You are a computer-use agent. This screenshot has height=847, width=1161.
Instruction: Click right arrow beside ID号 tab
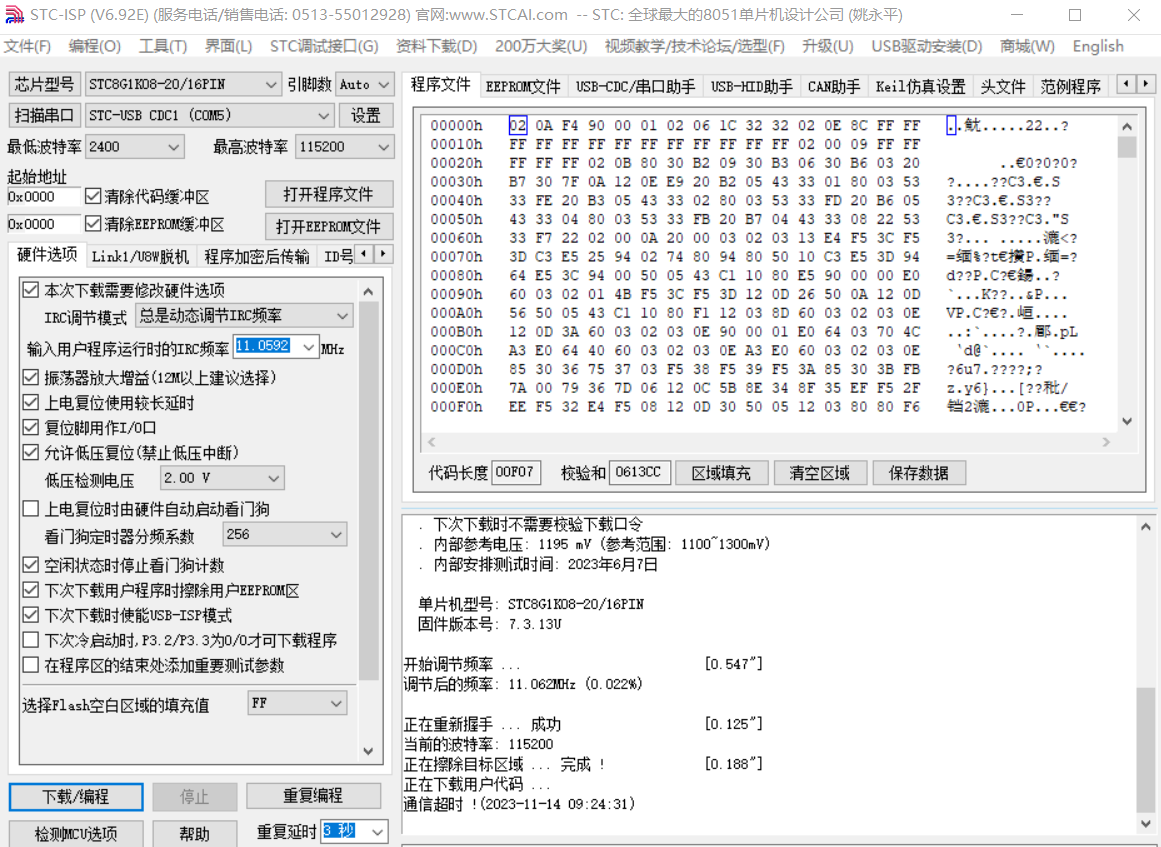click(383, 254)
